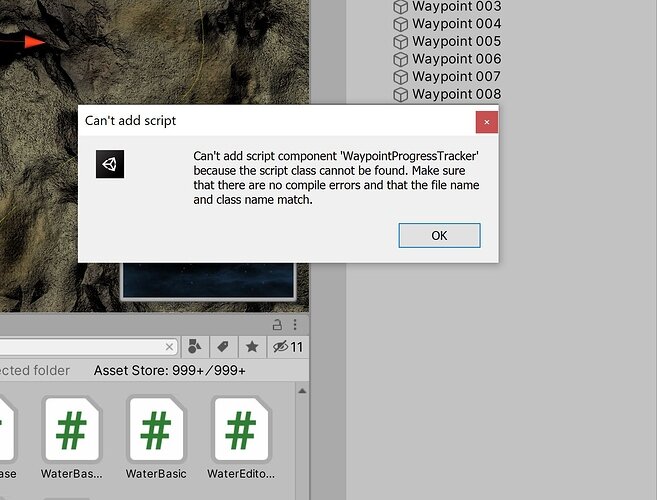Open the Project panel three-dot menu

click(295, 325)
